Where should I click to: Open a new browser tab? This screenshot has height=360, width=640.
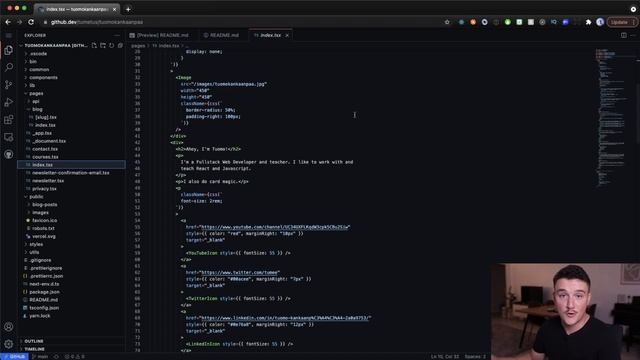(x=128, y=9)
